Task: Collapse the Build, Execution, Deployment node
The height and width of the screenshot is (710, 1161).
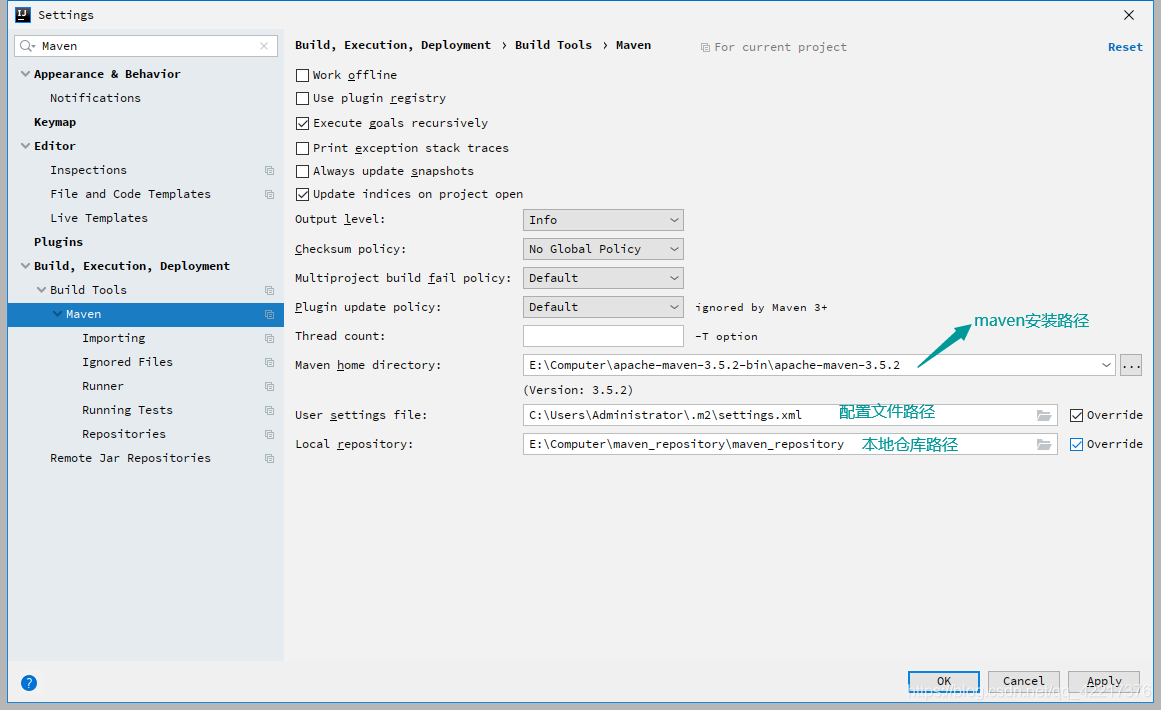Action: (x=25, y=266)
